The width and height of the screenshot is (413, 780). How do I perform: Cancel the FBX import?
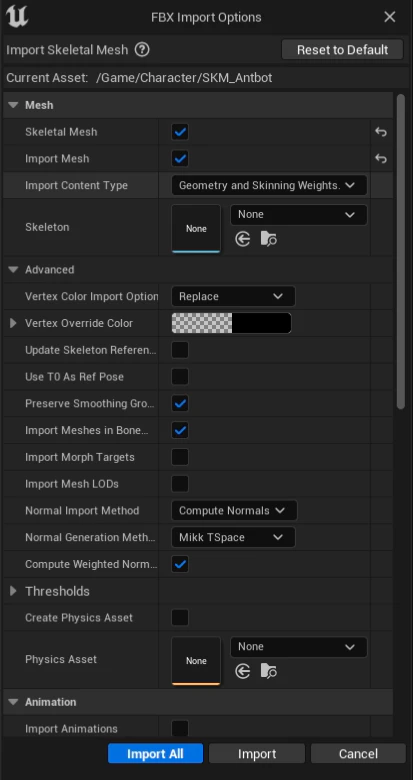pyautogui.click(x=358, y=754)
